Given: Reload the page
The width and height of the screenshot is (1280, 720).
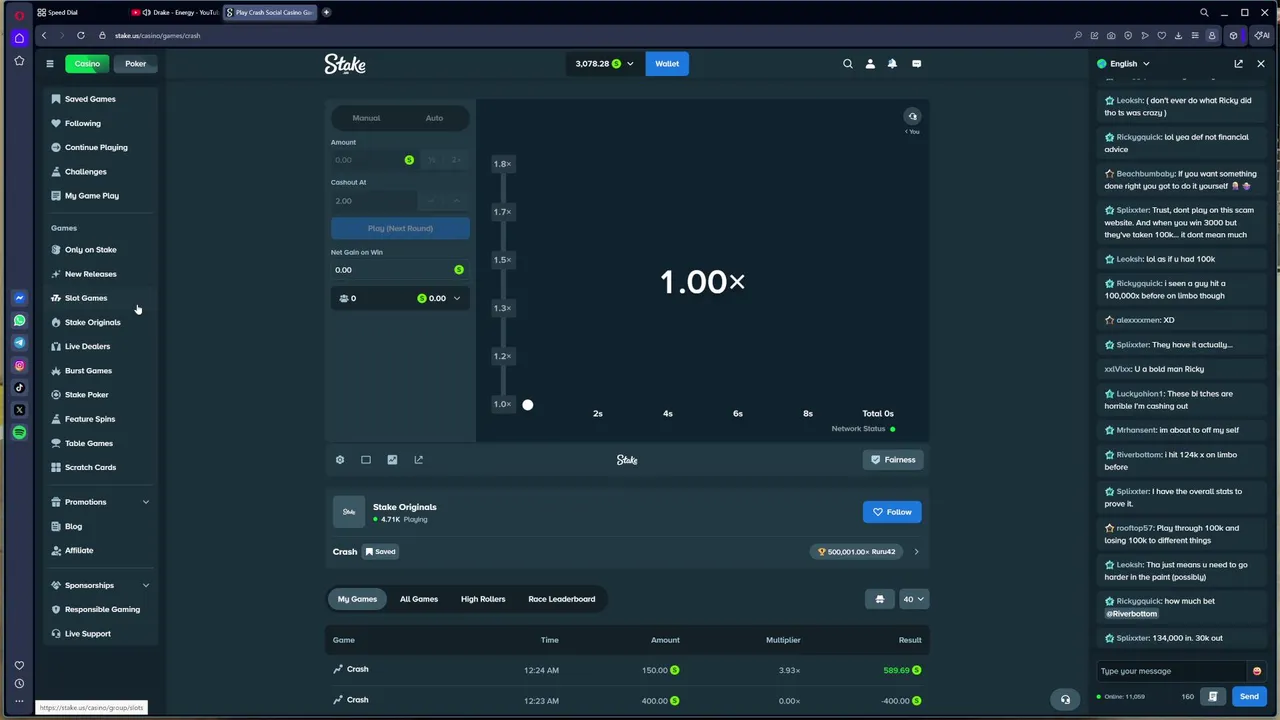Looking at the screenshot, I should click(x=81, y=35).
